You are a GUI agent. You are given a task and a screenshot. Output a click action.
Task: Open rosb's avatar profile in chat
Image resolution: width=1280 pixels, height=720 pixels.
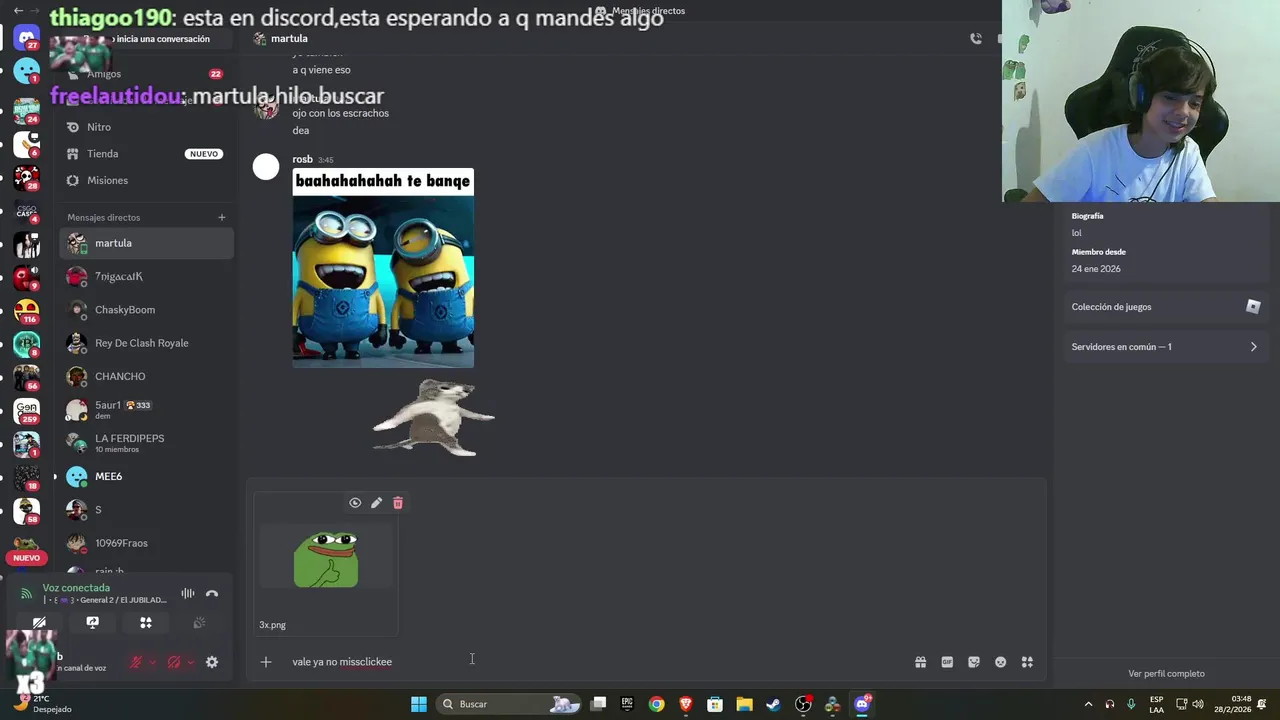pos(266,167)
